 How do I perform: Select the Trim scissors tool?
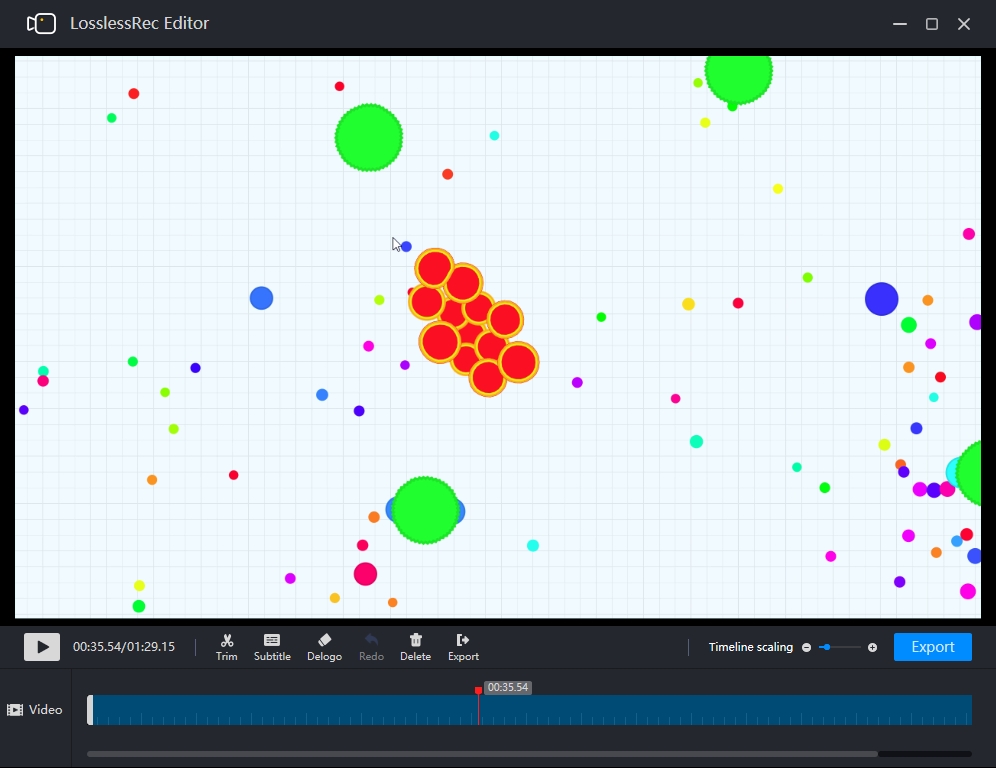(227, 647)
